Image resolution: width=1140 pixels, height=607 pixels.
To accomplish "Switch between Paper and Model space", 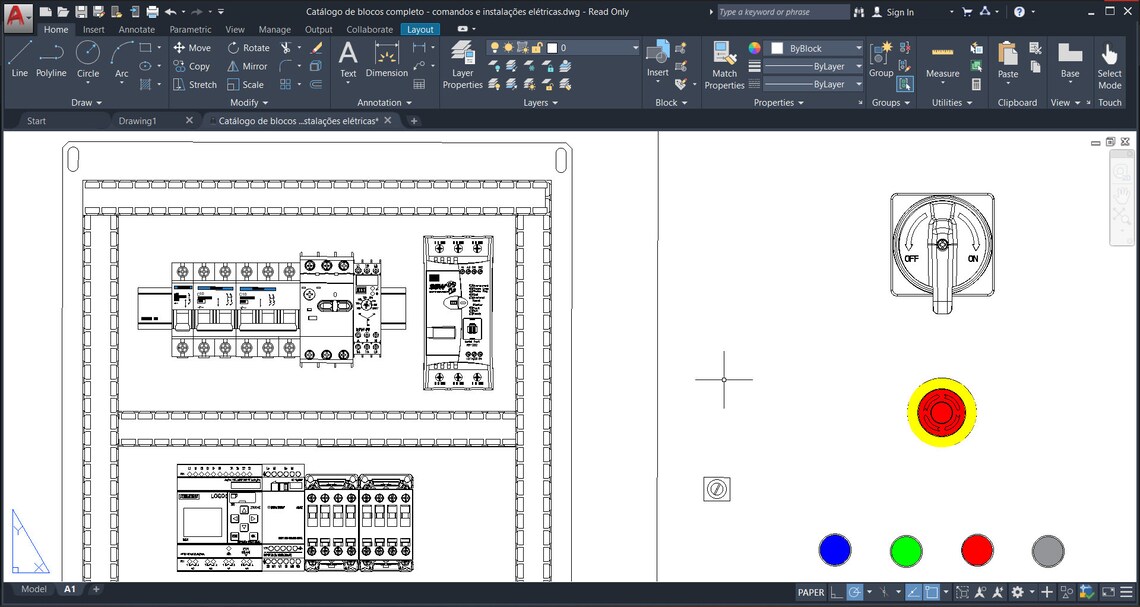I will [811, 592].
